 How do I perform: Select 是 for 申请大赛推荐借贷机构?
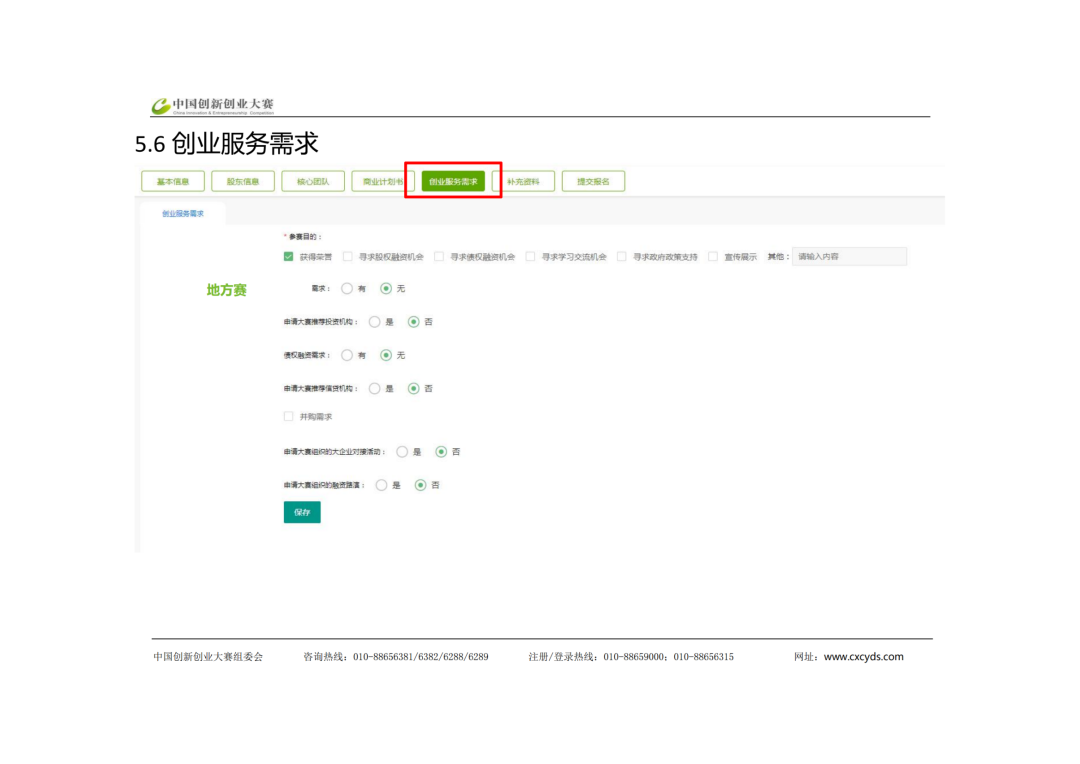click(375, 388)
